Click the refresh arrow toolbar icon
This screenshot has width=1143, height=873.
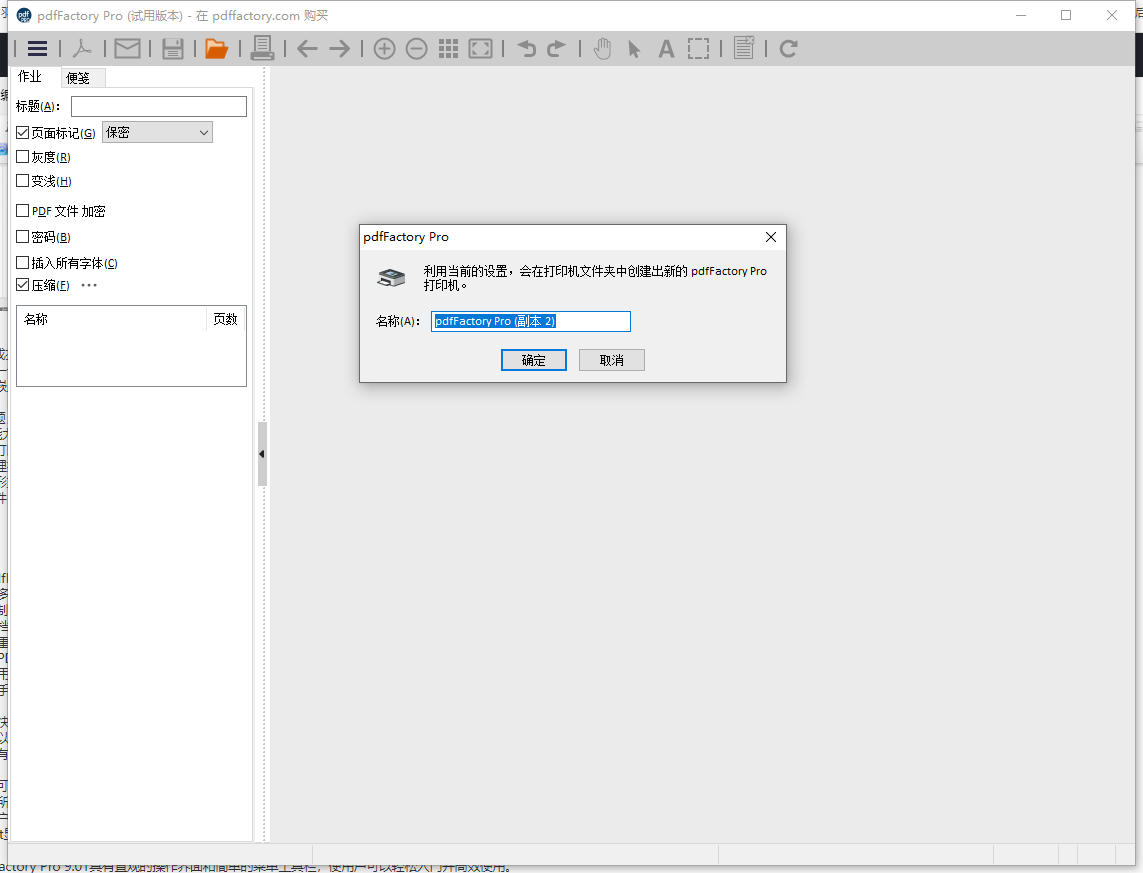(x=788, y=48)
